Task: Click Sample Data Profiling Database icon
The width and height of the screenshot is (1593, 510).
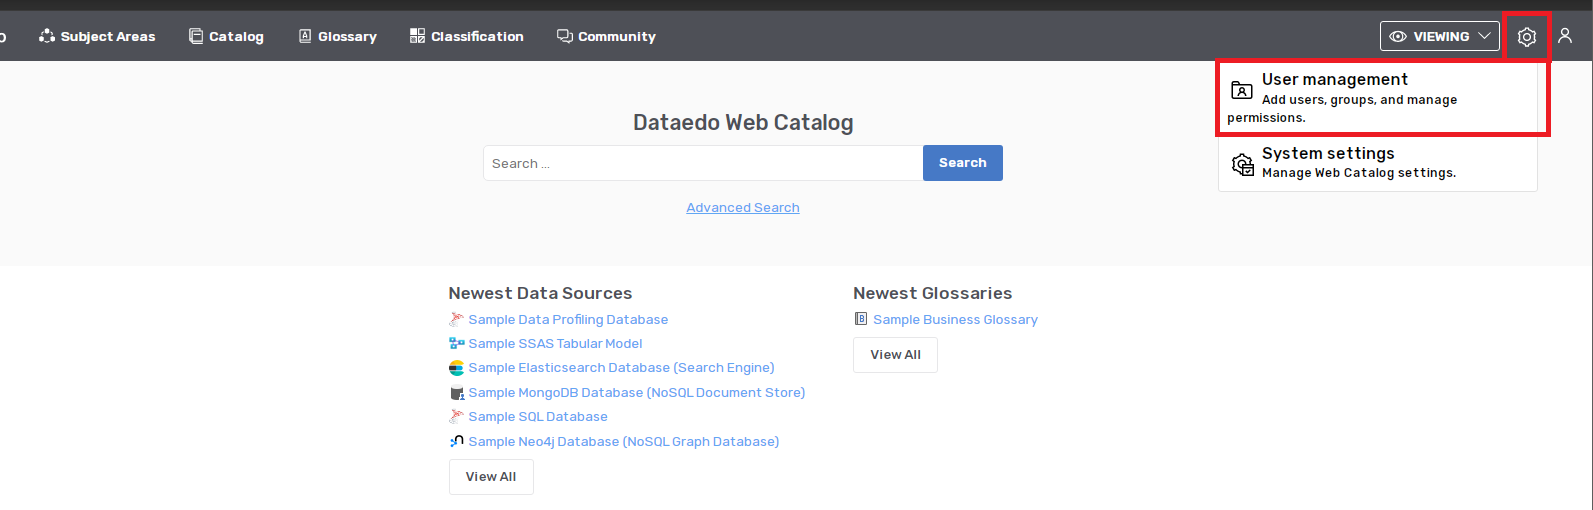Action: [x=456, y=319]
